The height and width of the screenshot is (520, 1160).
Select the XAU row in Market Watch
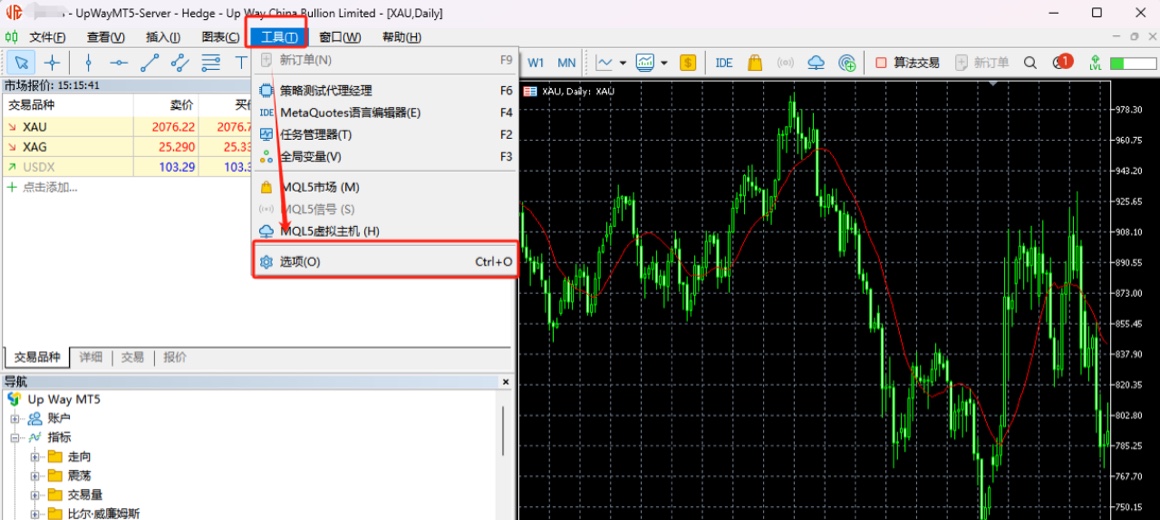[x=127, y=126]
